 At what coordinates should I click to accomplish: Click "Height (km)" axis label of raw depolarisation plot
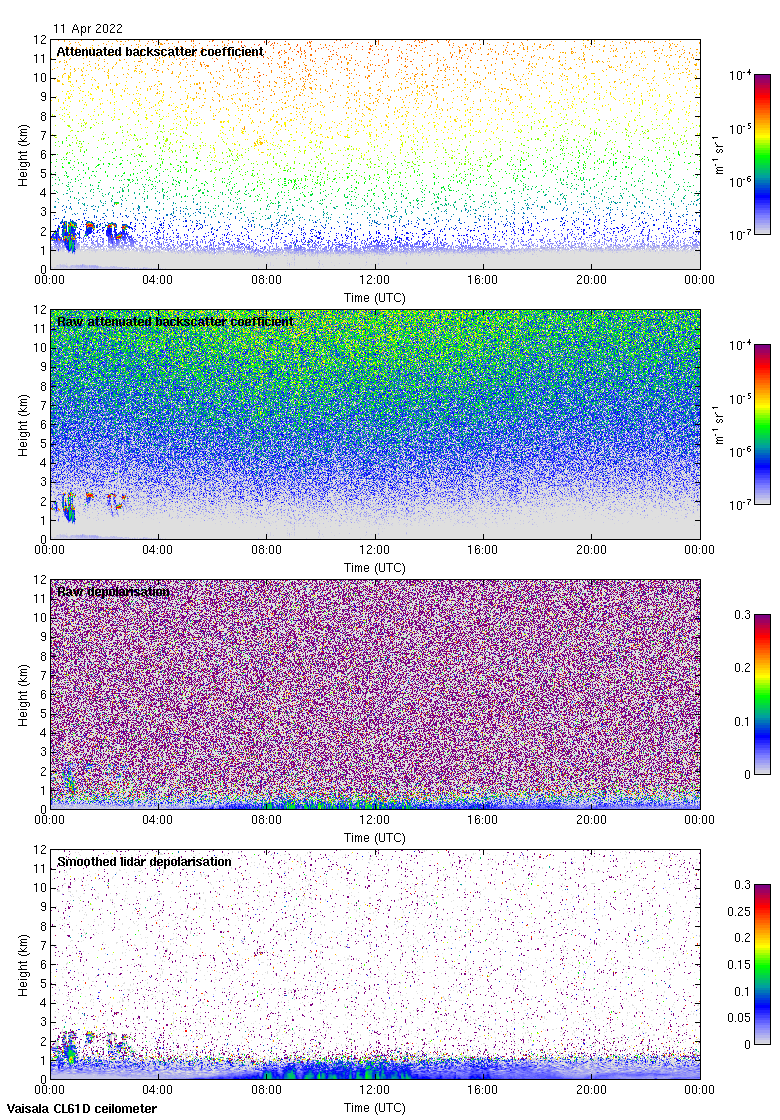click(23, 694)
